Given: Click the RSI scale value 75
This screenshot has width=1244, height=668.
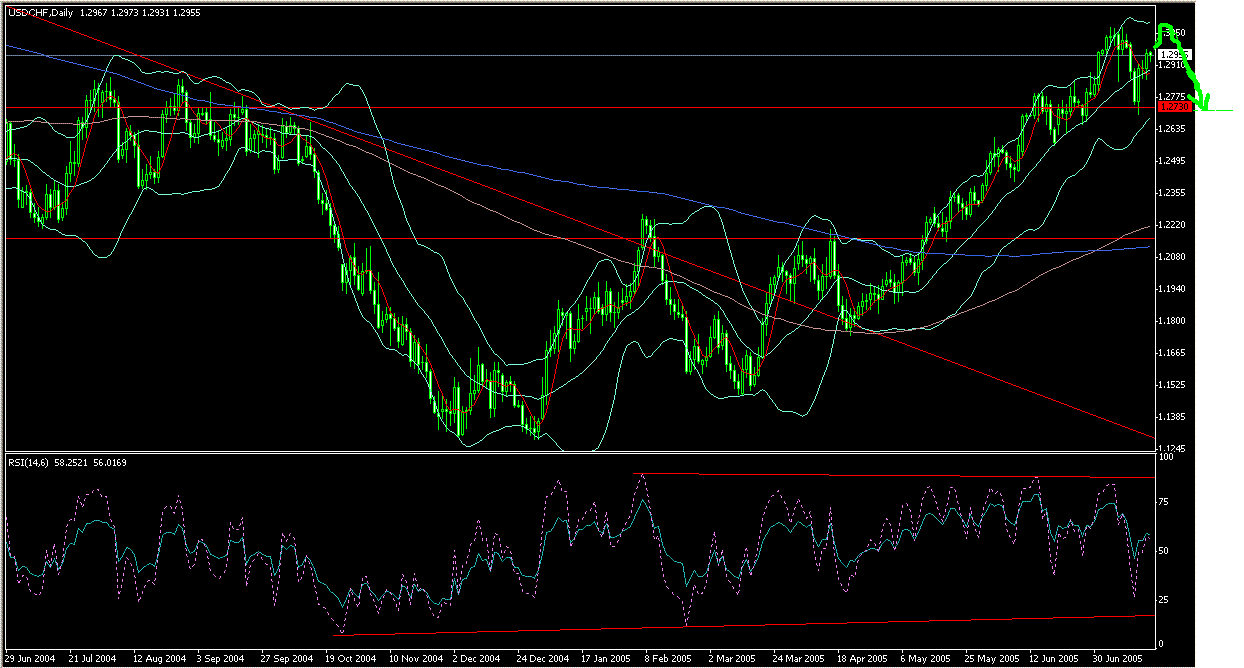Looking at the screenshot, I should click(1162, 504).
